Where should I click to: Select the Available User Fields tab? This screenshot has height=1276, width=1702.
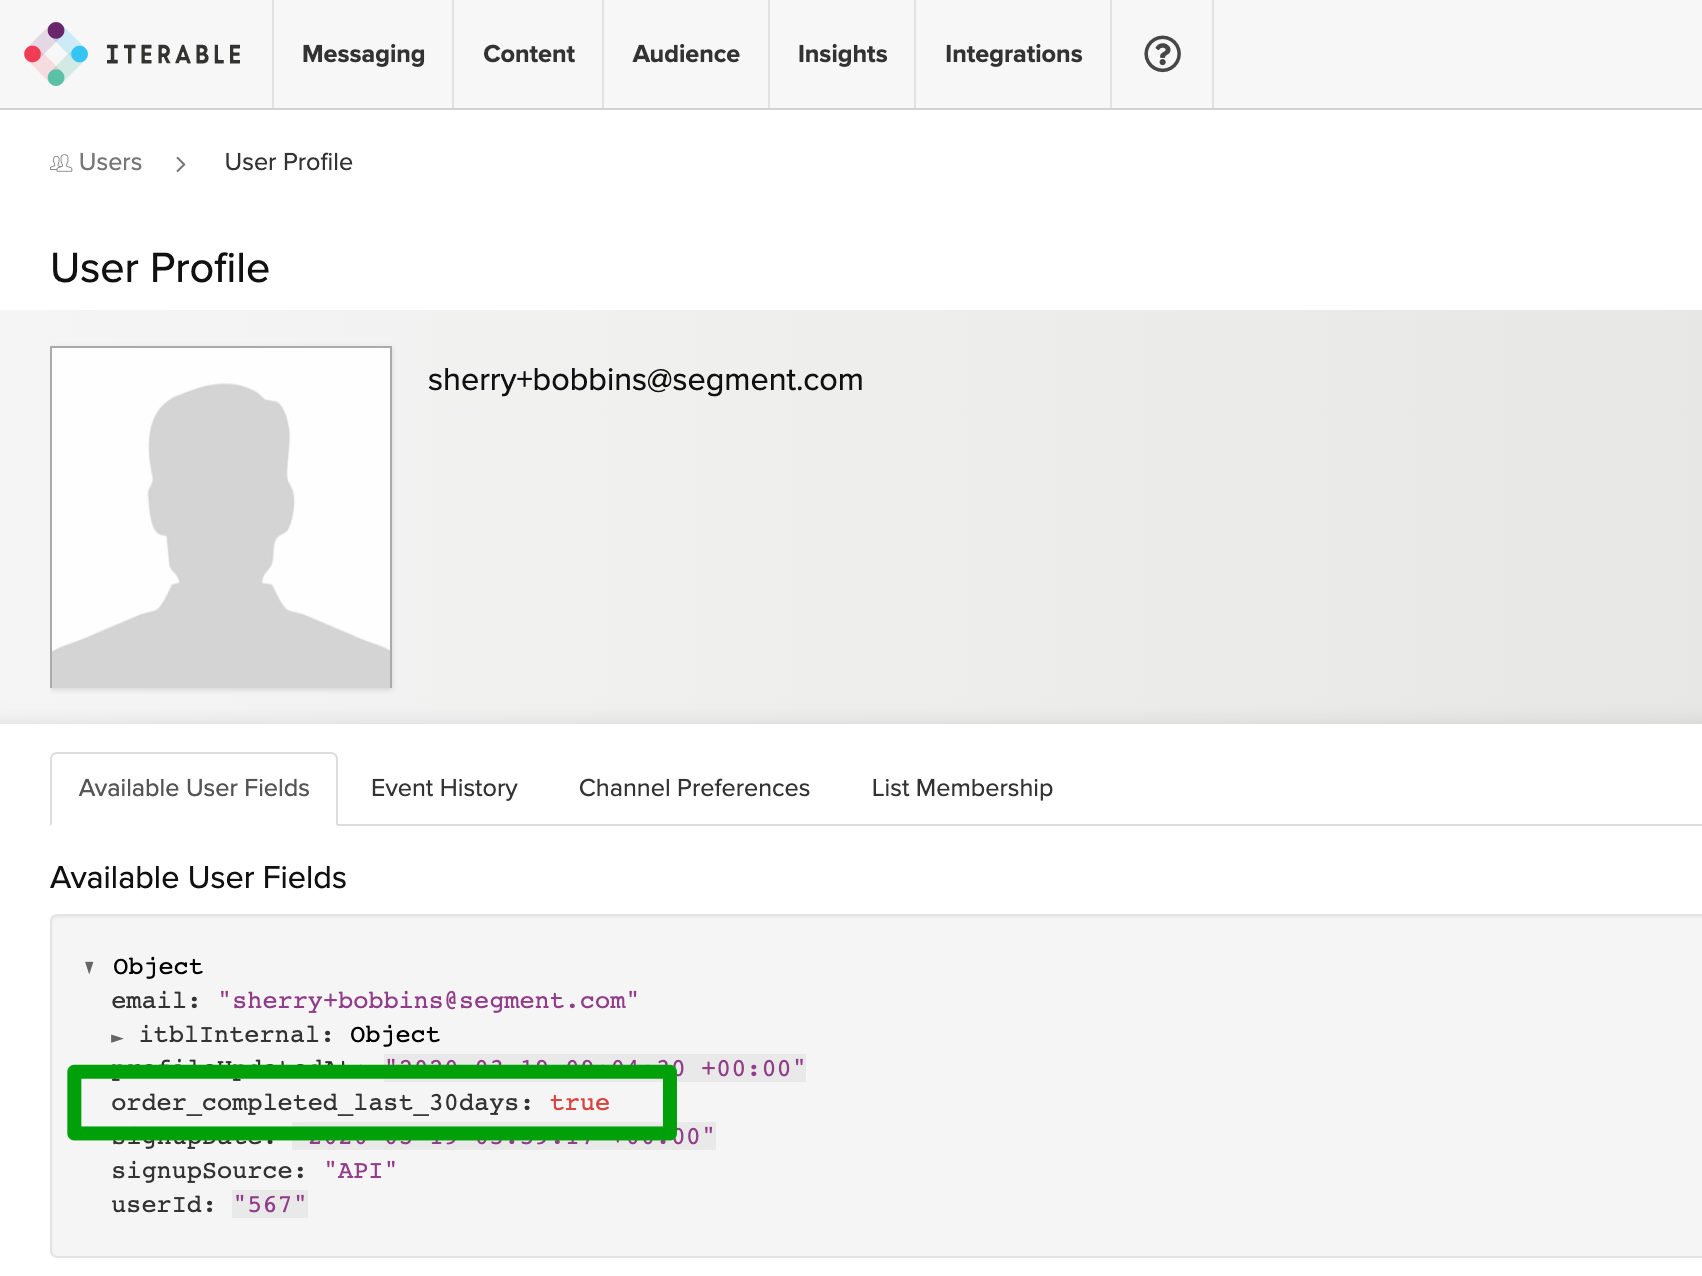(x=194, y=788)
